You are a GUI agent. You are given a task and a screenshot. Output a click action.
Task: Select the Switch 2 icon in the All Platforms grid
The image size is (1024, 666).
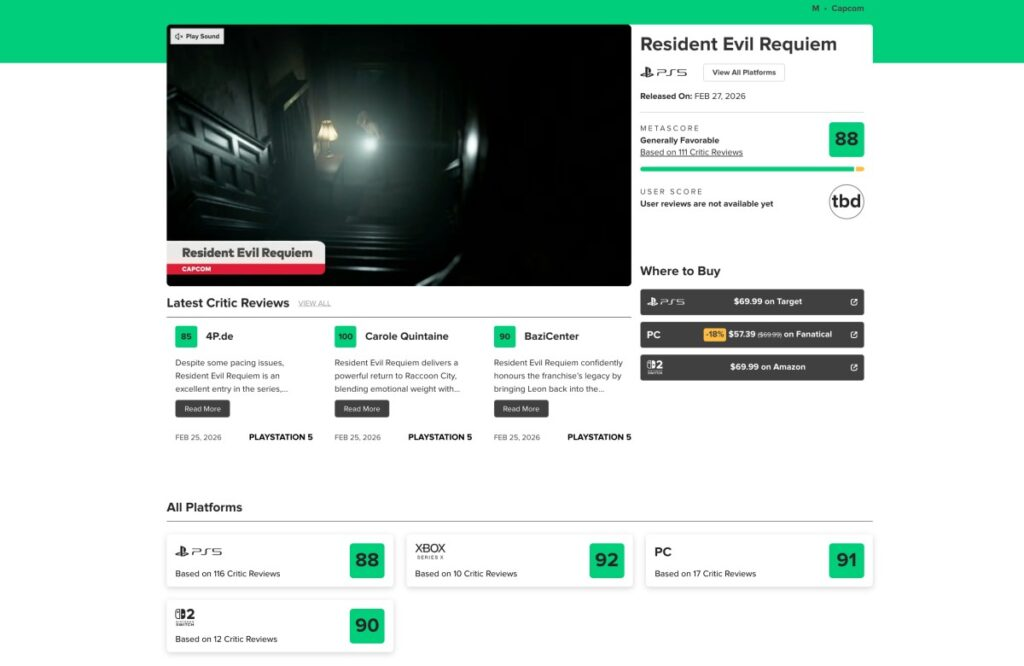tap(183, 617)
